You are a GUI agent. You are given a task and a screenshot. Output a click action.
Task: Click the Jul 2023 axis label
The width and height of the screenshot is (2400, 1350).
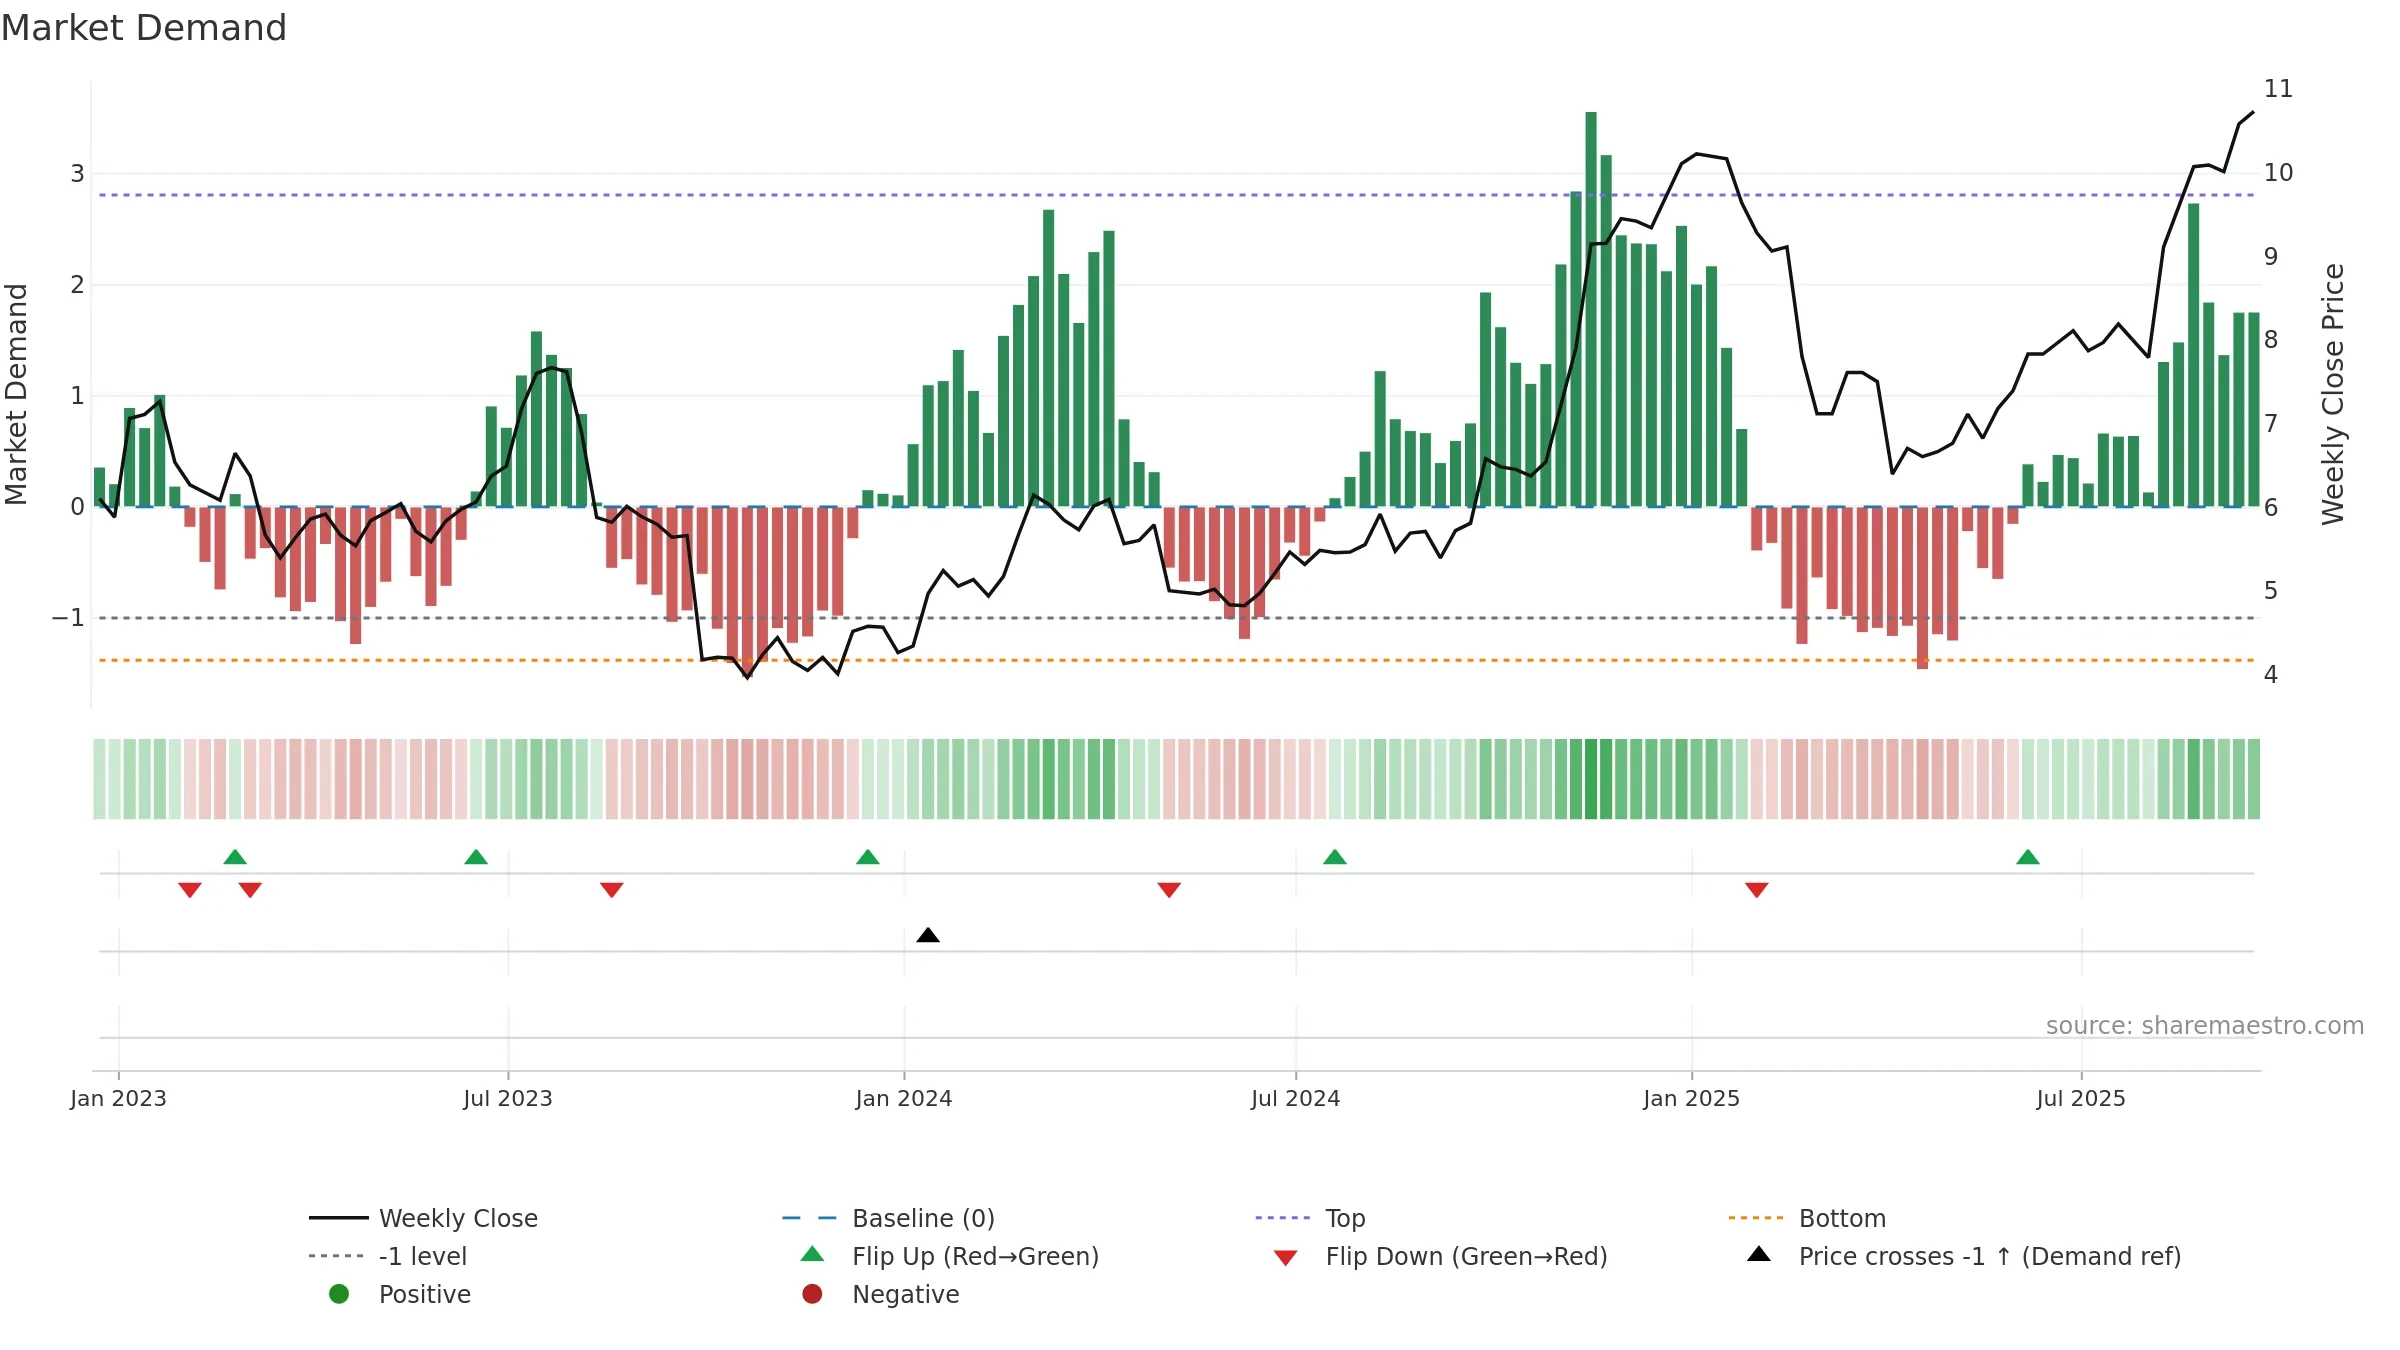(x=508, y=1098)
